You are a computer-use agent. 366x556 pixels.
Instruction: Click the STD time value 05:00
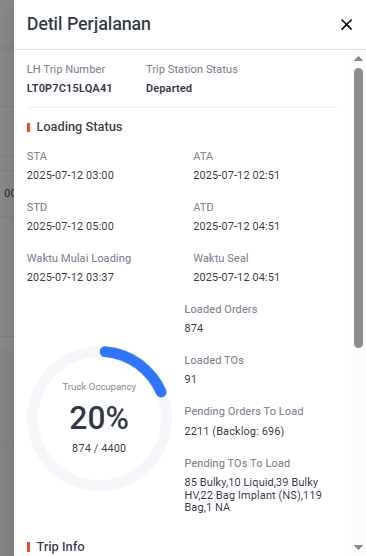(71, 226)
